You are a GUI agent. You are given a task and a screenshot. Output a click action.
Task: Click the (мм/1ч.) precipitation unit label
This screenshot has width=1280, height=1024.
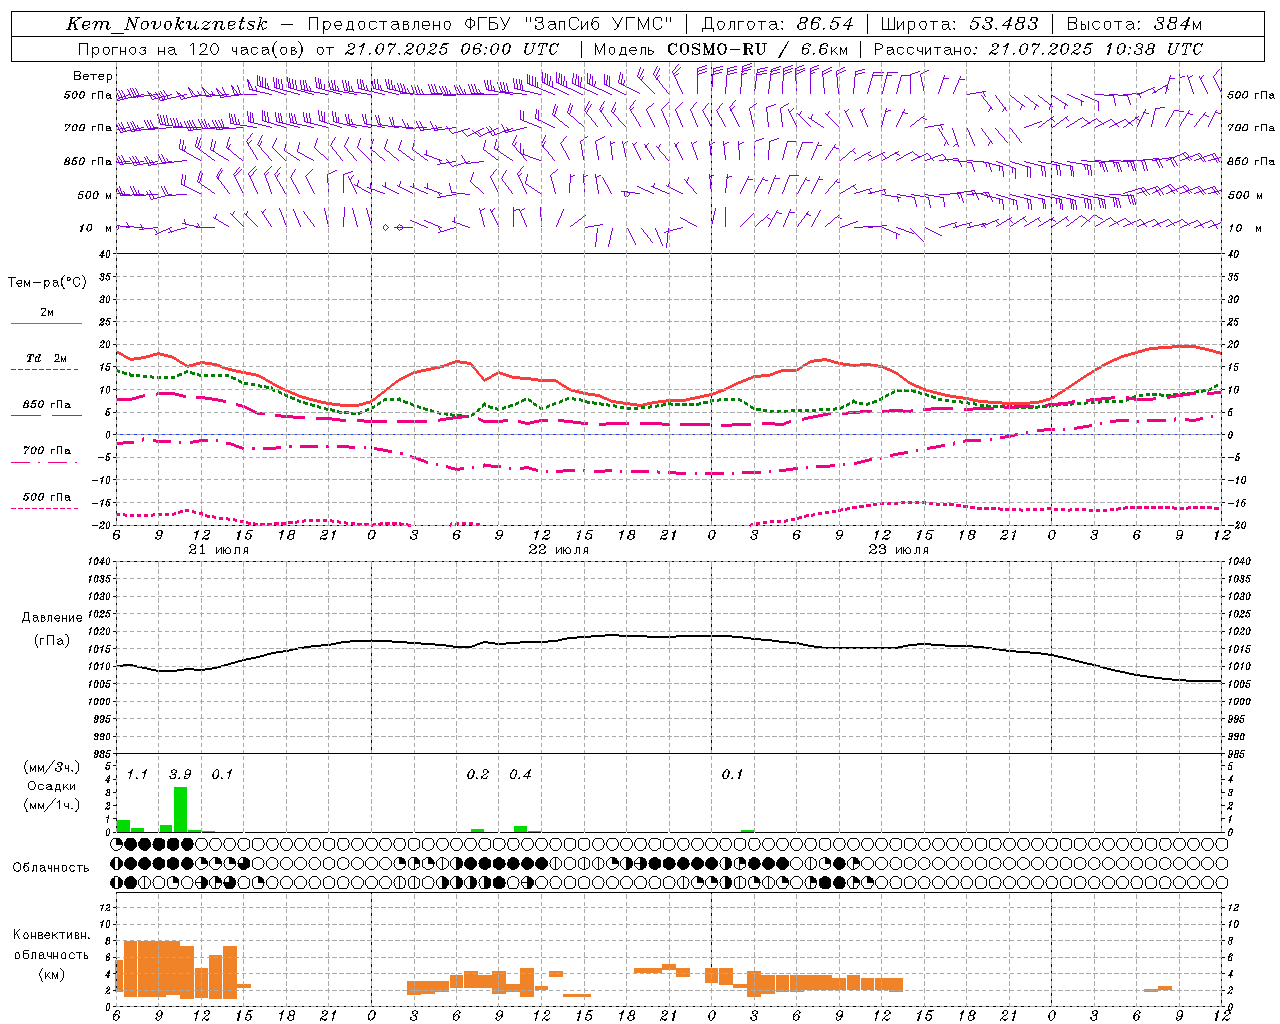(51, 805)
